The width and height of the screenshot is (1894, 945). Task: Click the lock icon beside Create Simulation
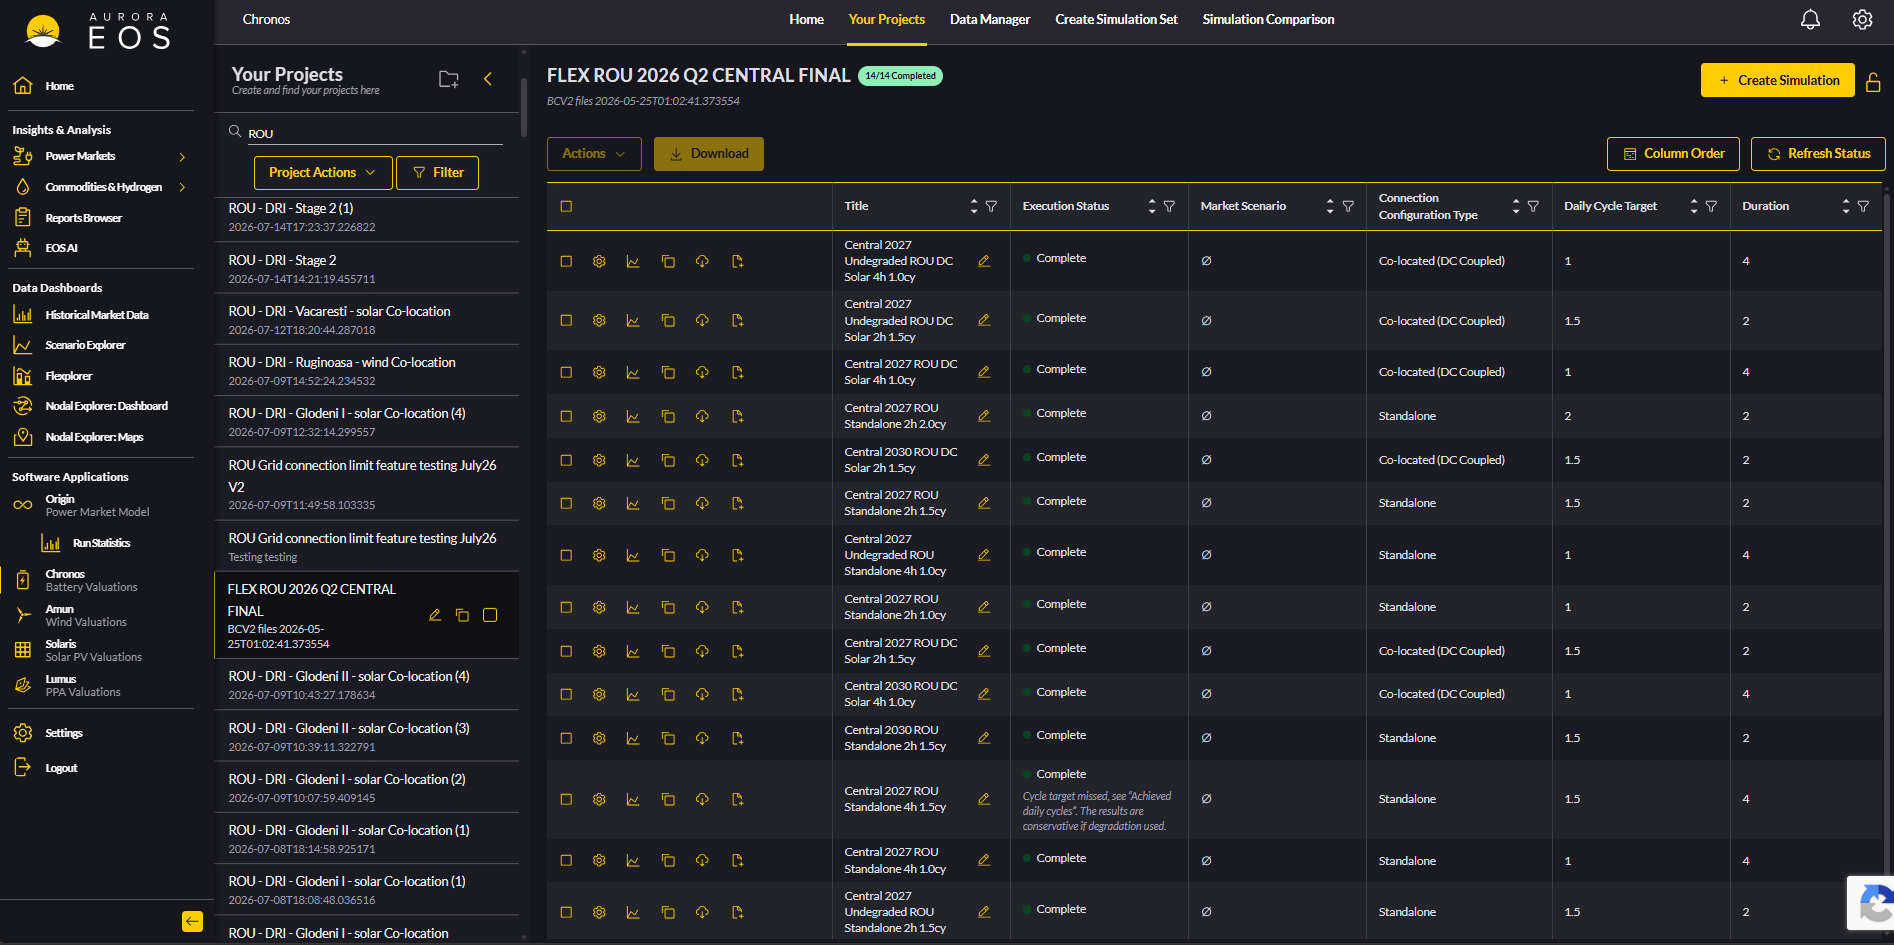pyautogui.click(x=1873, y=81)
